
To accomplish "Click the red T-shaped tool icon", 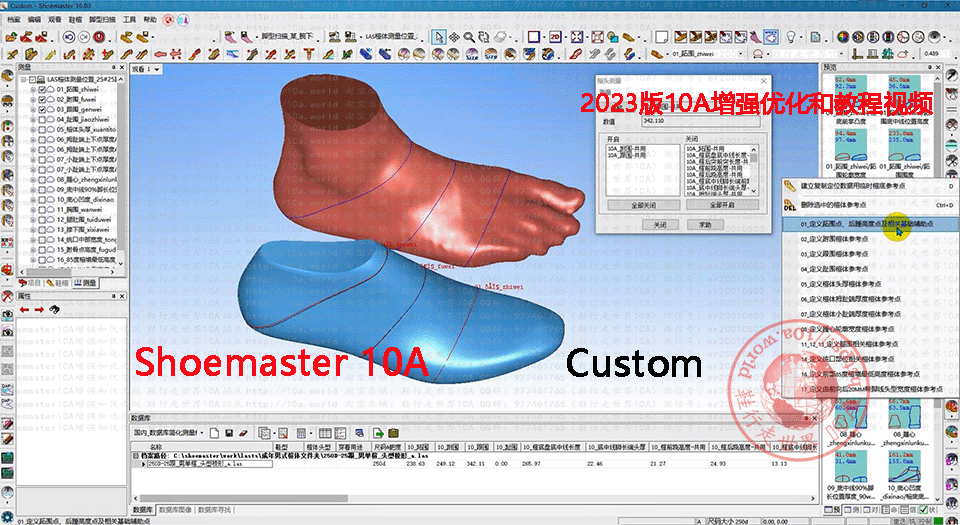I will 309,54.
